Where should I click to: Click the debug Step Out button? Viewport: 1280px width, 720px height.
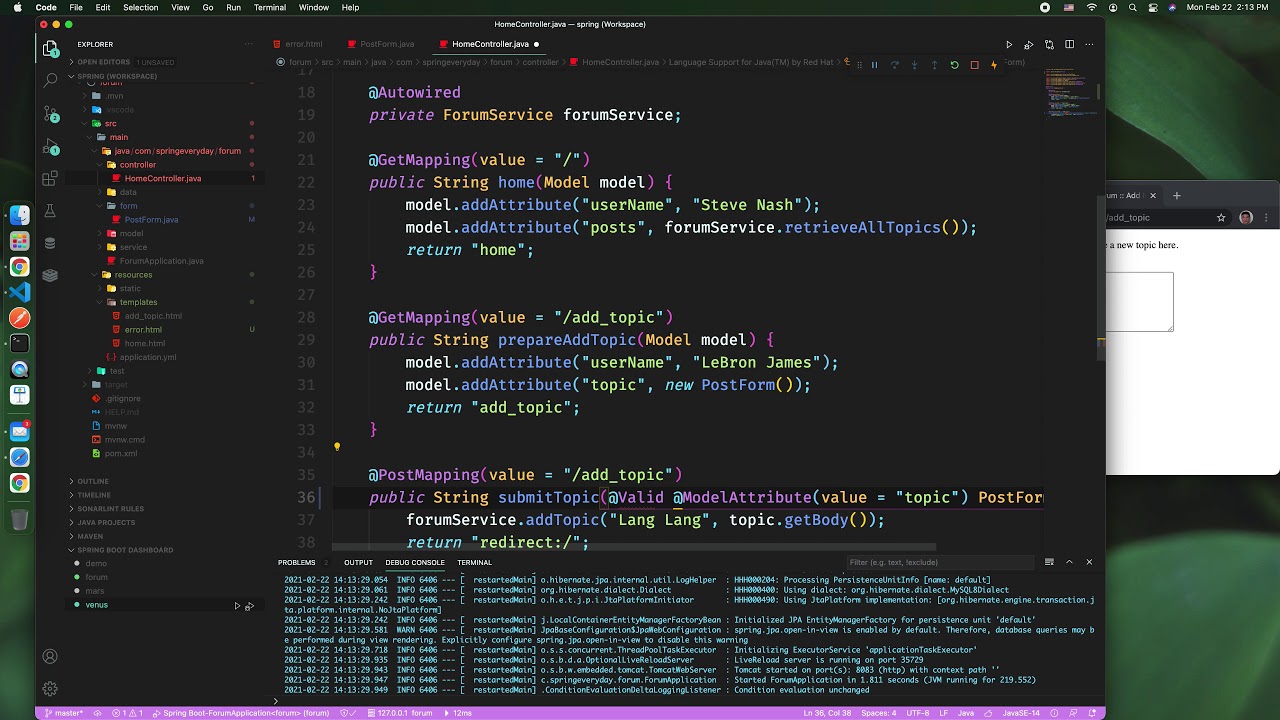[x=934, y=65]
